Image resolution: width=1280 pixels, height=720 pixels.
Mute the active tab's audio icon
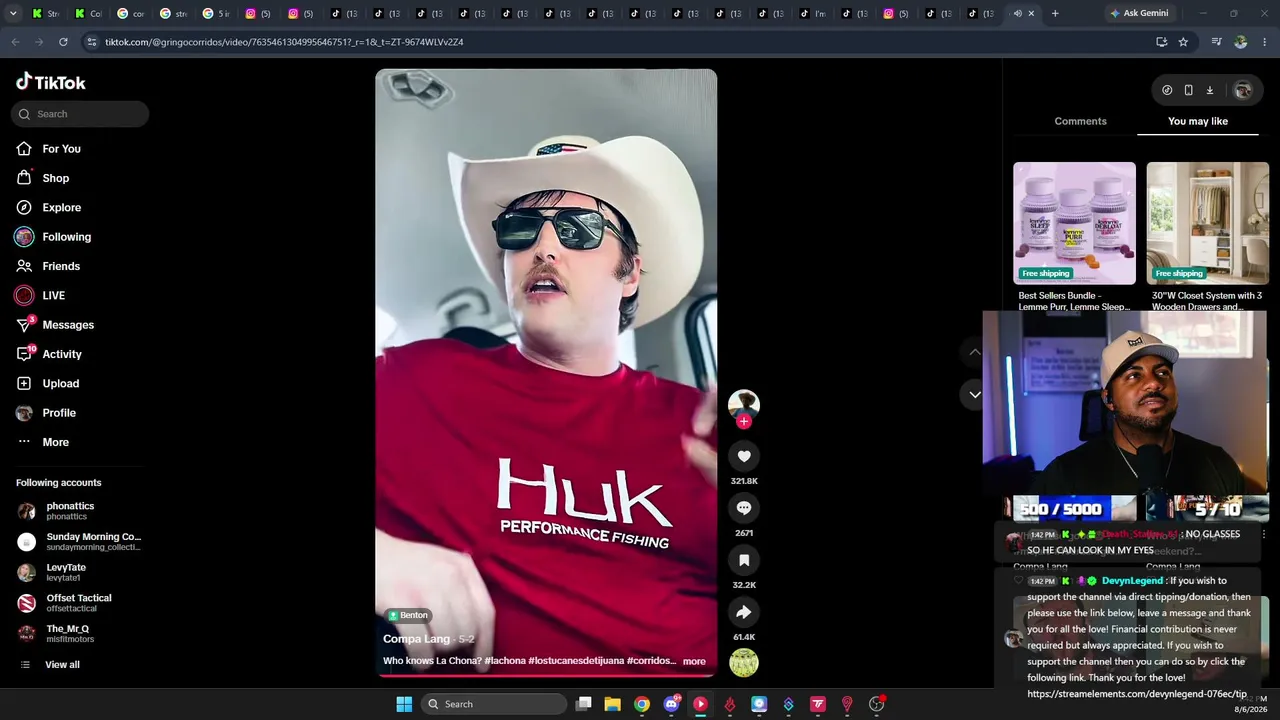1017,13
